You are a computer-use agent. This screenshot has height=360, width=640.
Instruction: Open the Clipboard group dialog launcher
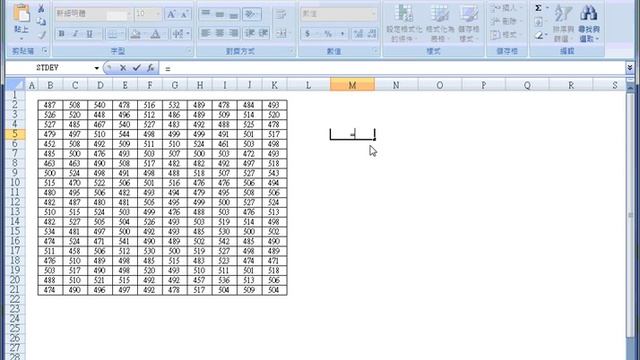[44, 51]
